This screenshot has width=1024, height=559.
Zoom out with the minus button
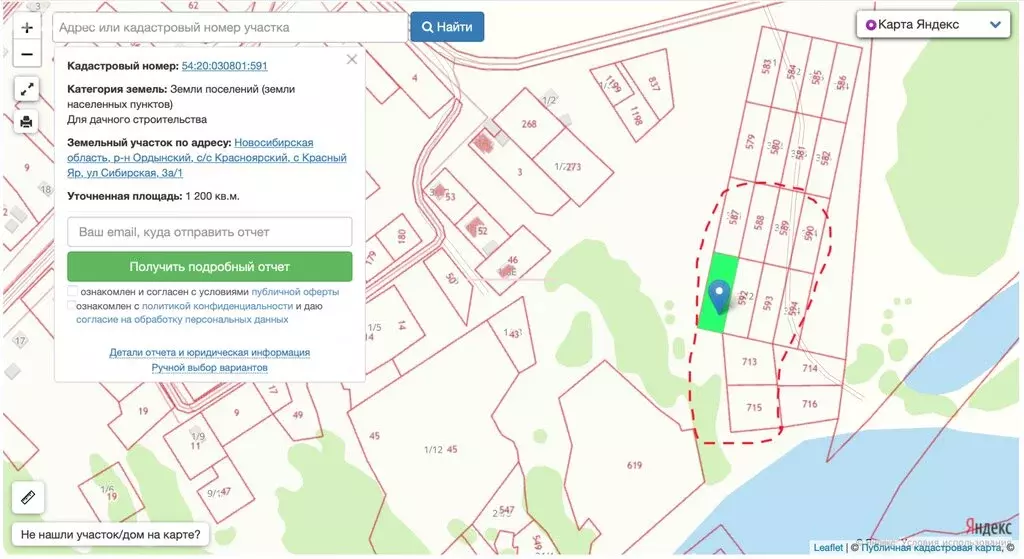coord(27,54)
